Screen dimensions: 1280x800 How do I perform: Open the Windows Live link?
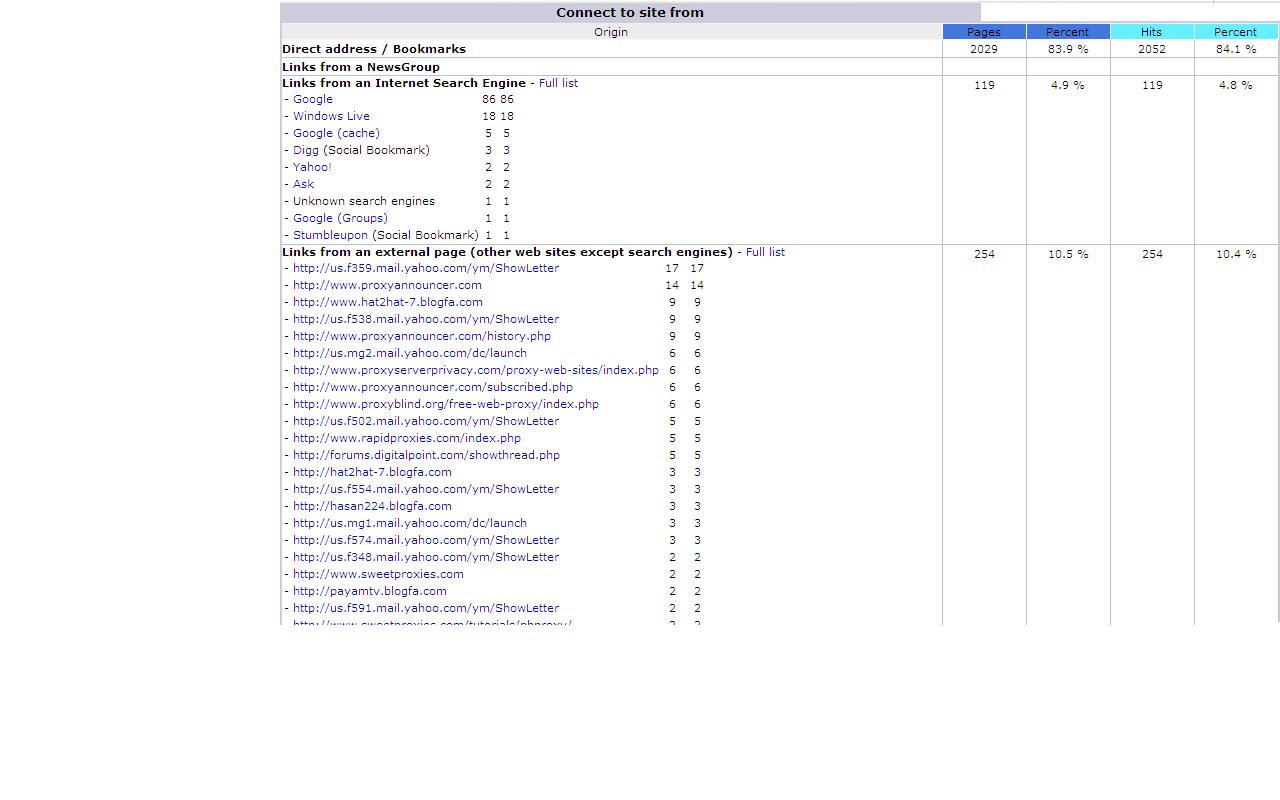tap(331, 116)
